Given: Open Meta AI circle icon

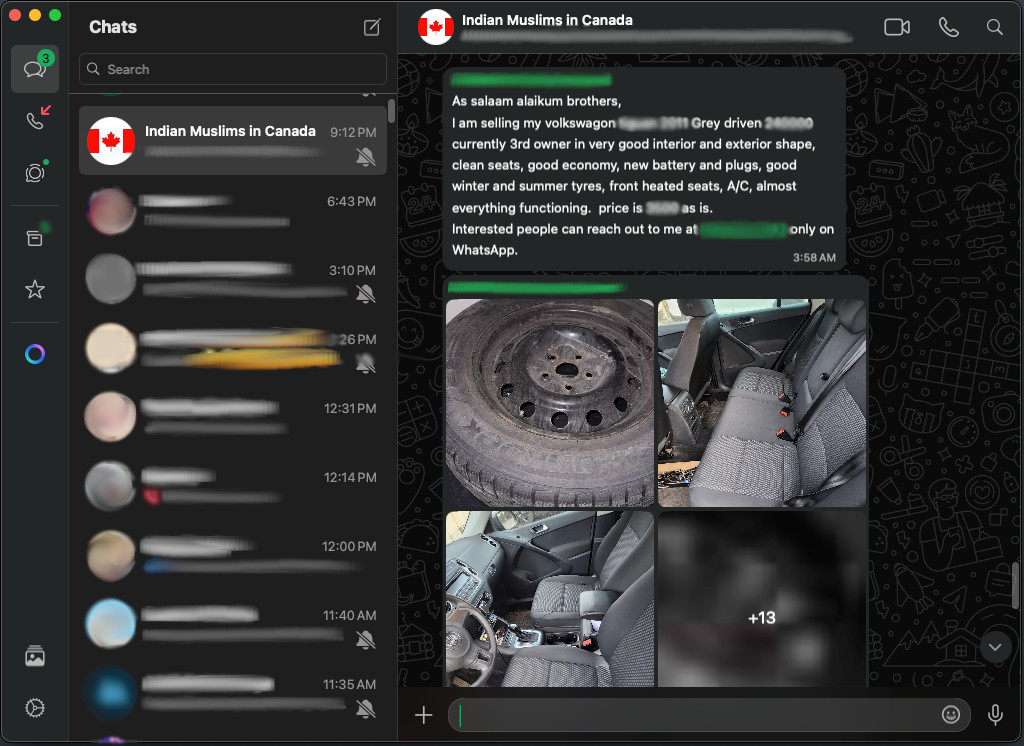Looking at the screenshot, I should point(35,355).
